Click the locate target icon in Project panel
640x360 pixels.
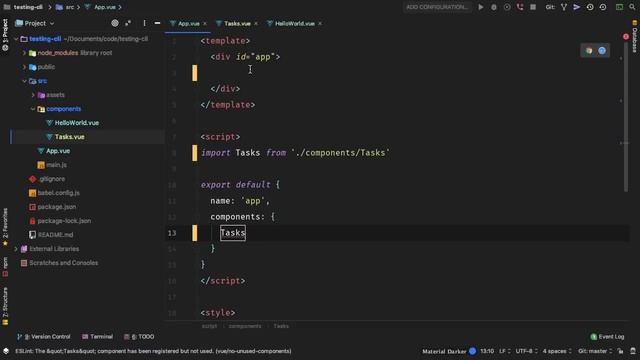coord(115,23)
